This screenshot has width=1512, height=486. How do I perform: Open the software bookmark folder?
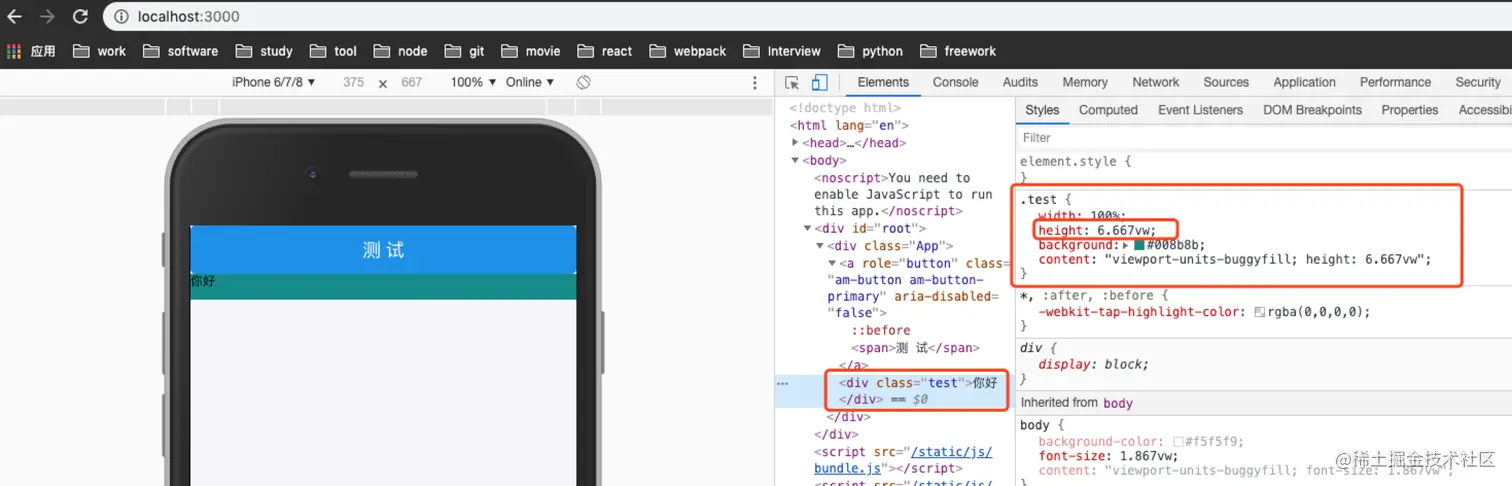coord(180,51)
